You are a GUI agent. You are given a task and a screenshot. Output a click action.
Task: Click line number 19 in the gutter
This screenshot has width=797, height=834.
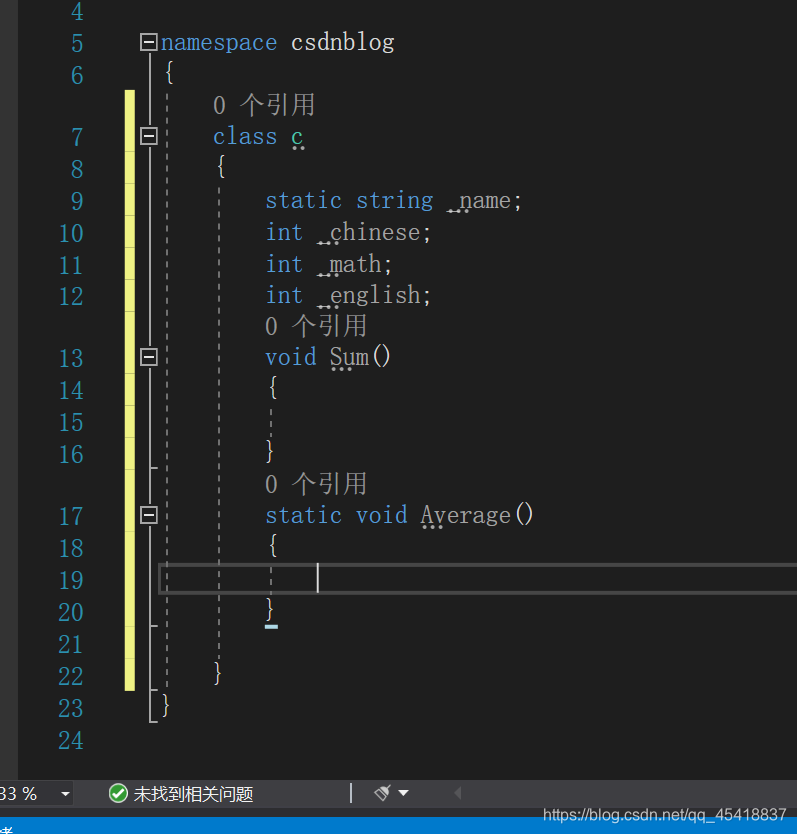(71, 580)
